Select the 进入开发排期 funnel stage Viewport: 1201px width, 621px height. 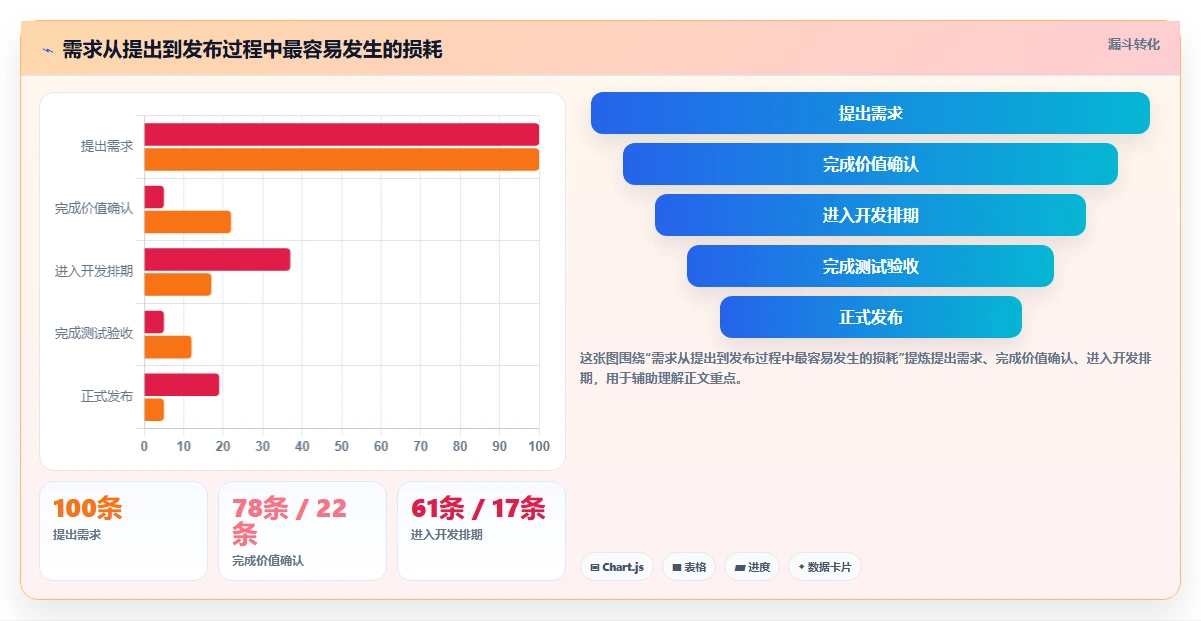click(870, 215)
